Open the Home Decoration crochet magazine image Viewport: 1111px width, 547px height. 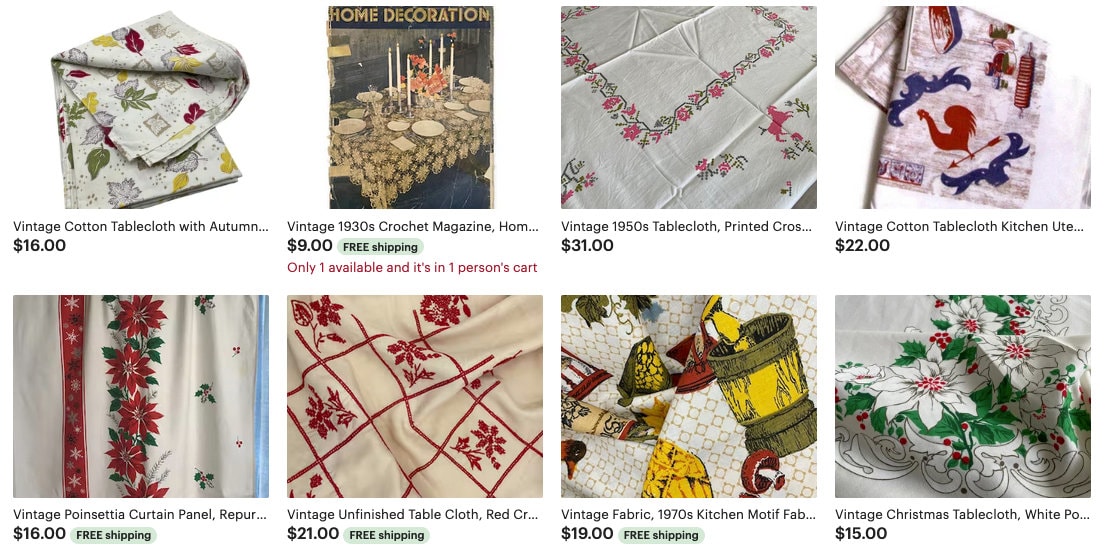(414, 108)
